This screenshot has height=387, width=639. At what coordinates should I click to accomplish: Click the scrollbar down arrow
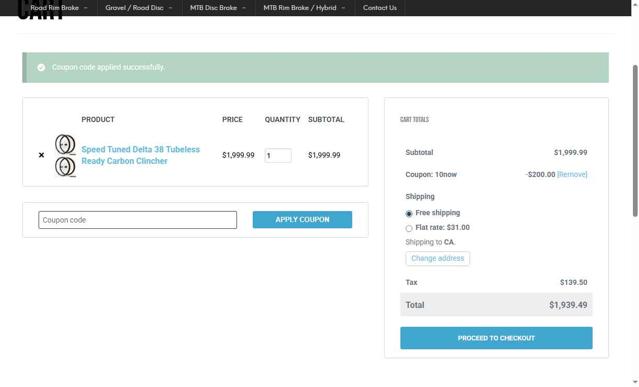coord(635,382)
